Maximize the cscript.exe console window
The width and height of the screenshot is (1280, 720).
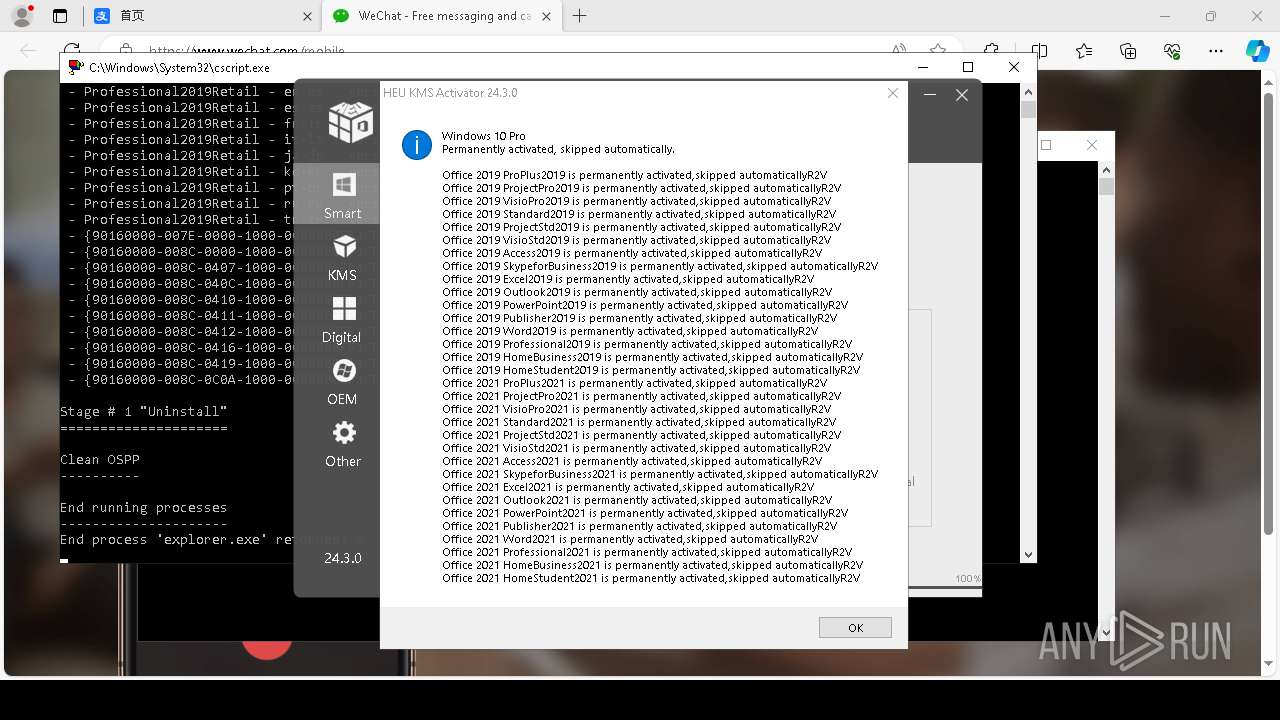(x=967, y=67)
